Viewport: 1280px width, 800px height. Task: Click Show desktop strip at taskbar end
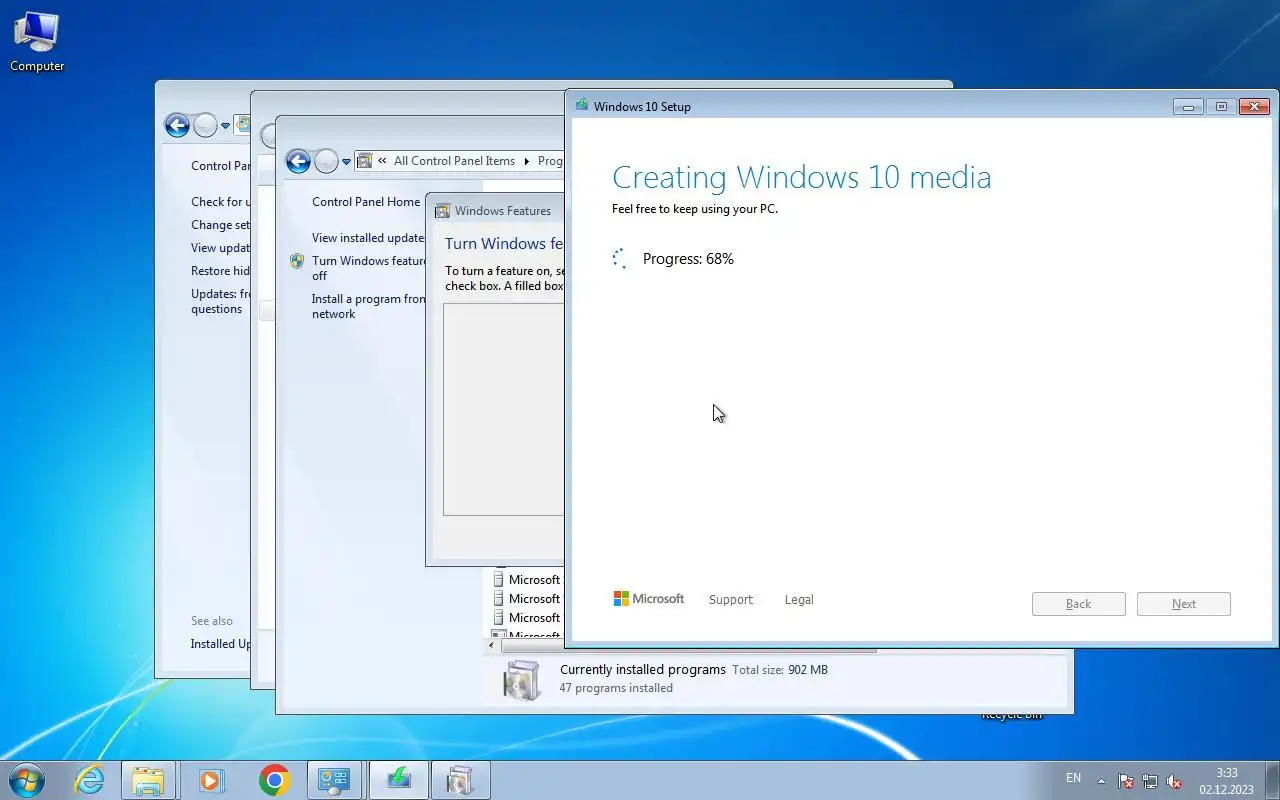coord(1272,780)
